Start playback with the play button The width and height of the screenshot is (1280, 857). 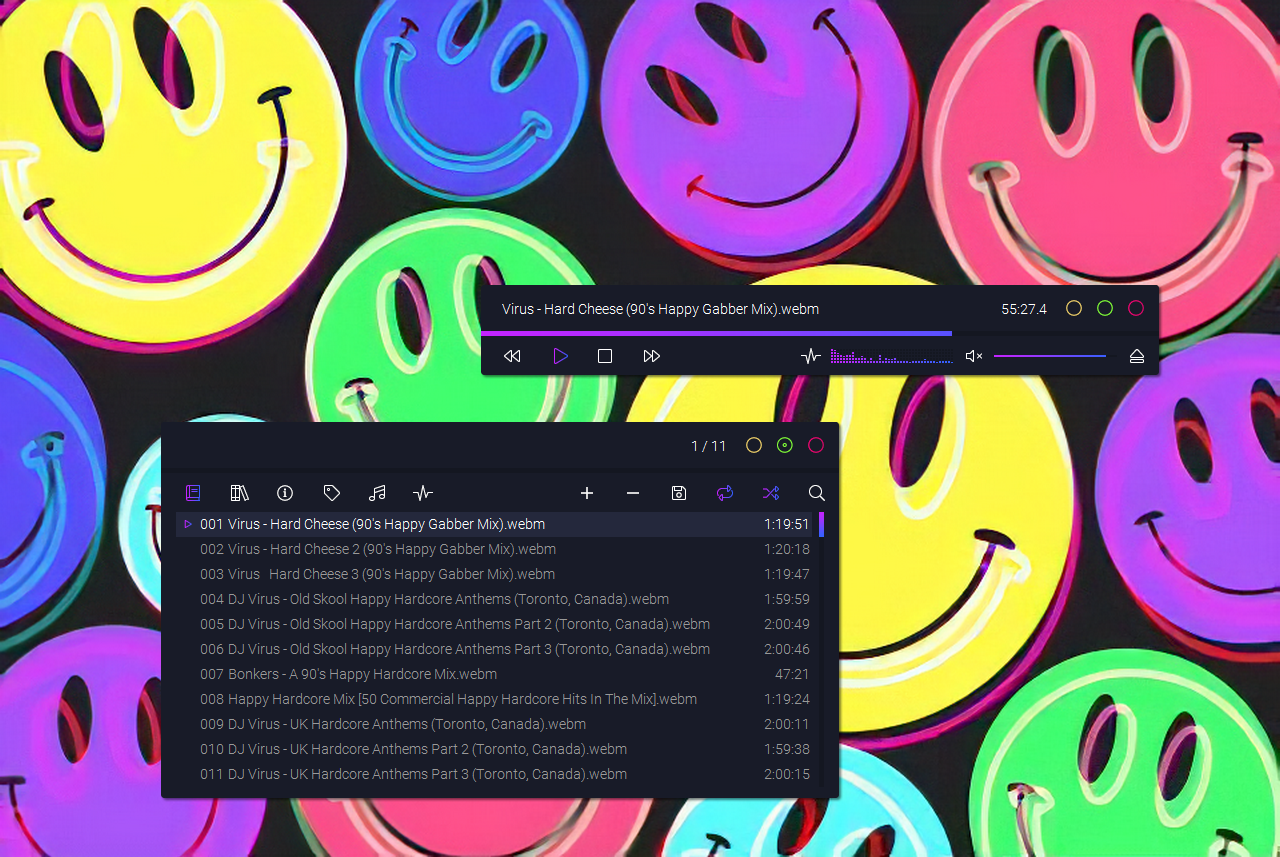pos(560,356)
